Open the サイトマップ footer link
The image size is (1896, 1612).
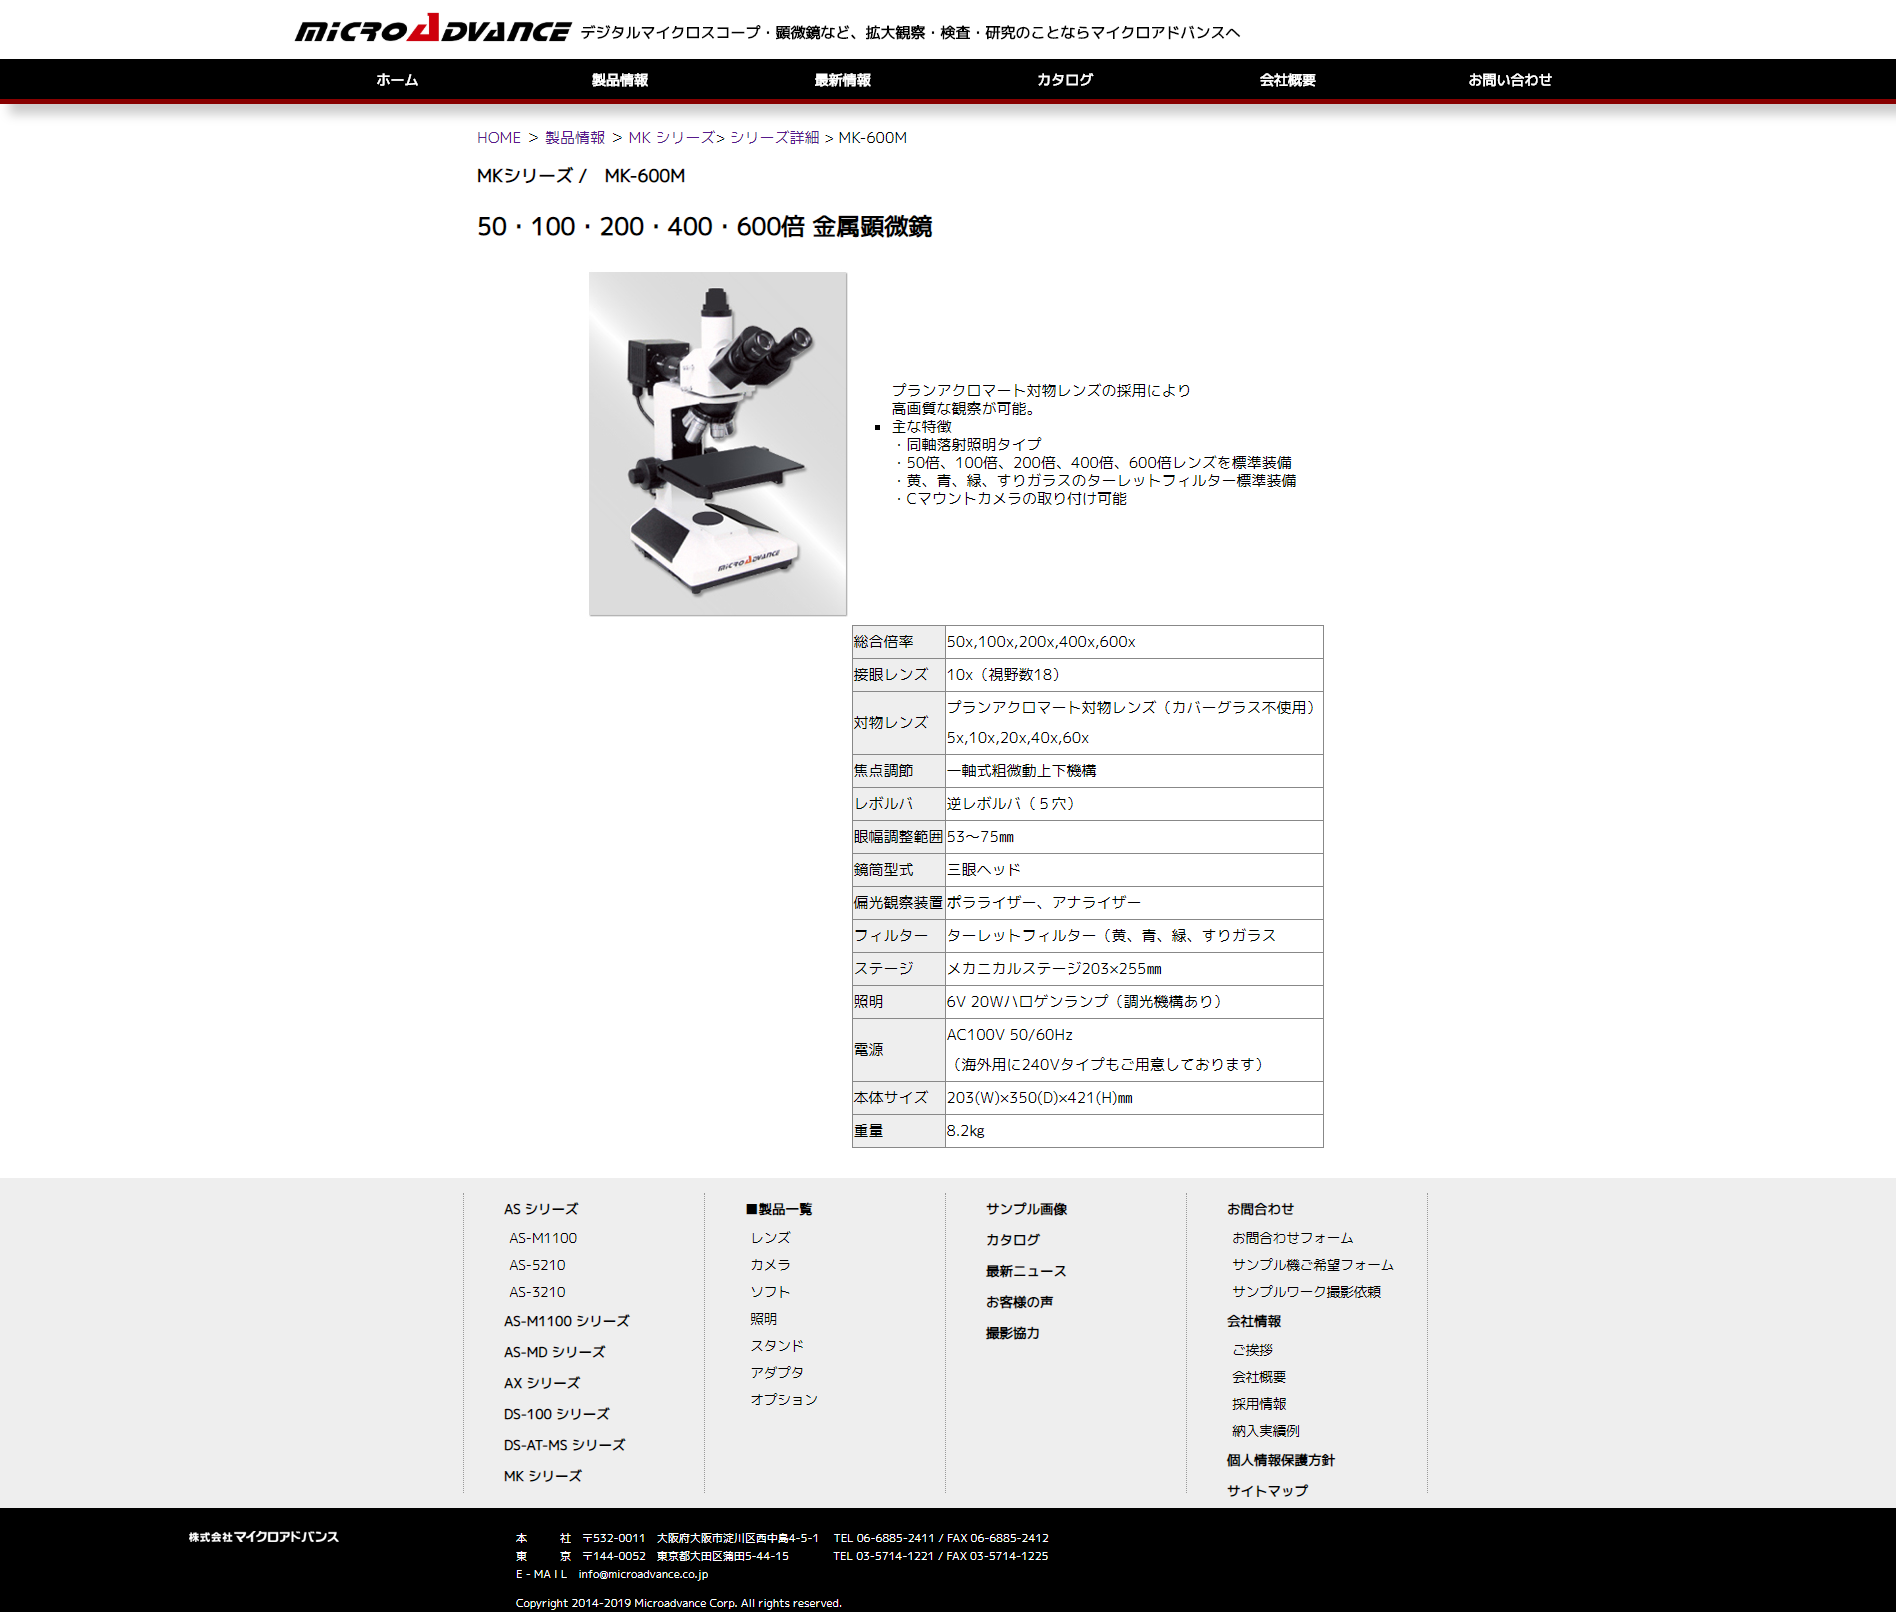pyautogui.click(x=1267, y=1491)
